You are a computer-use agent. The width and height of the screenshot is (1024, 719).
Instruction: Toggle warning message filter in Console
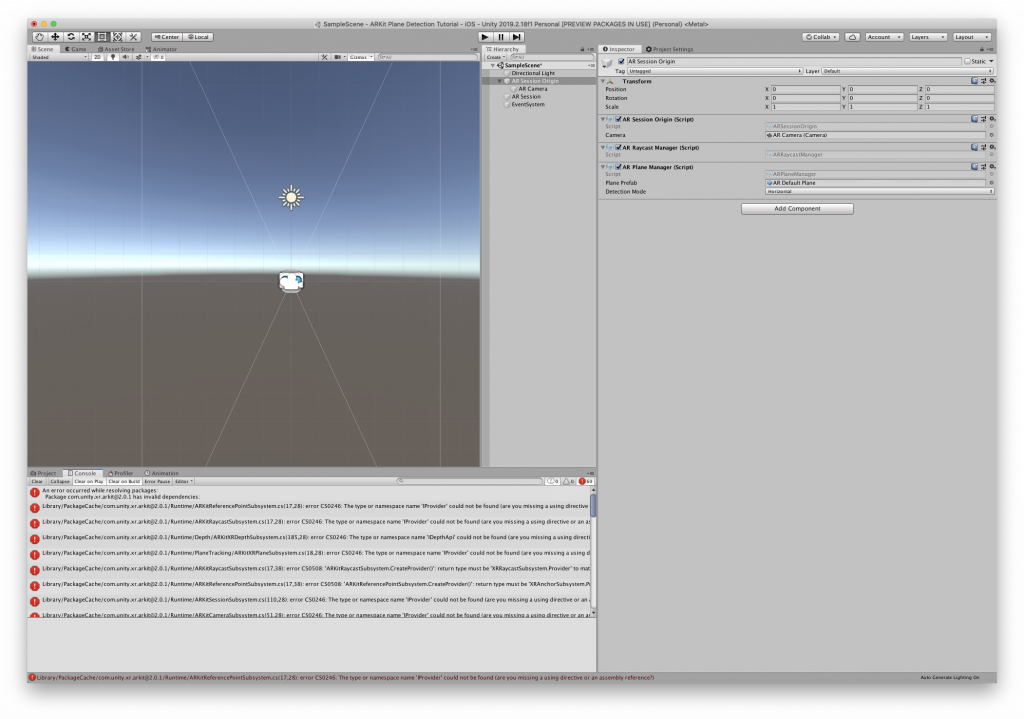[x=569, y=481]
